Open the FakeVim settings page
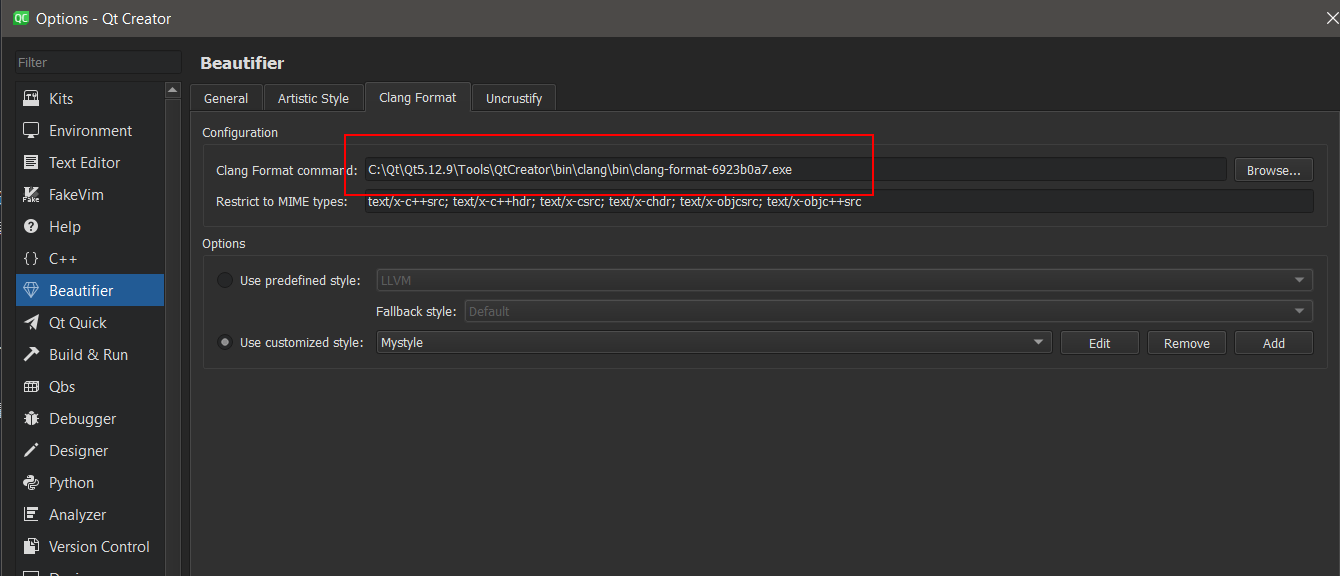This screenshot has height=576, width=1340. (90, 195)
